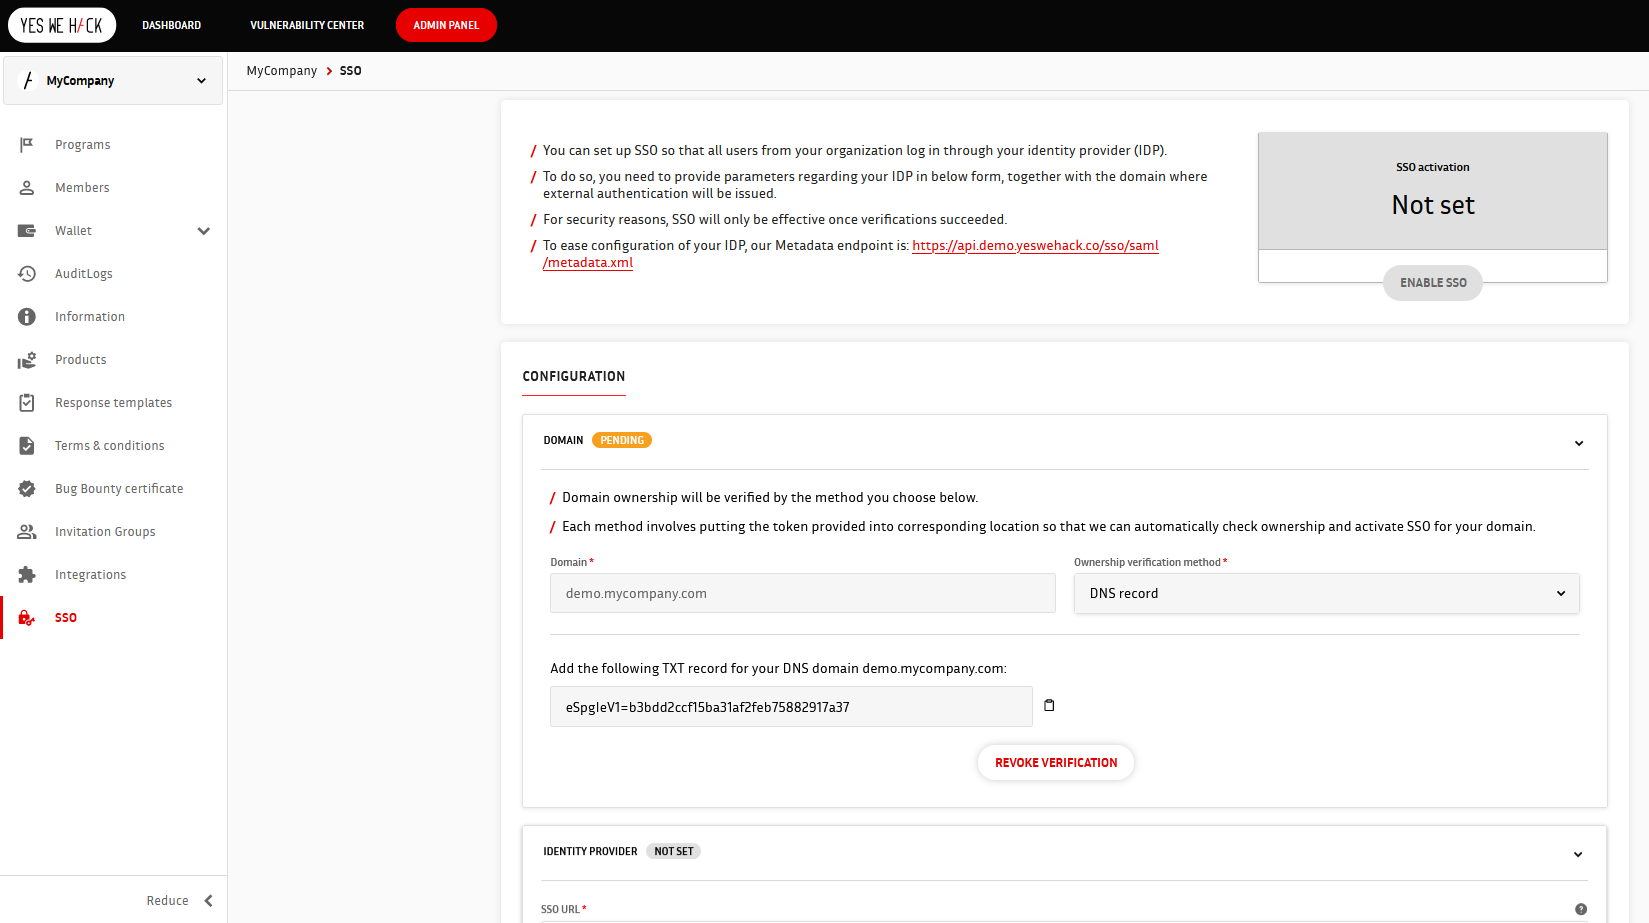Image resolution: width=1649 pixels, height=923 pixels.
Task: Click the Information circle icon
Action: point(27,317)
